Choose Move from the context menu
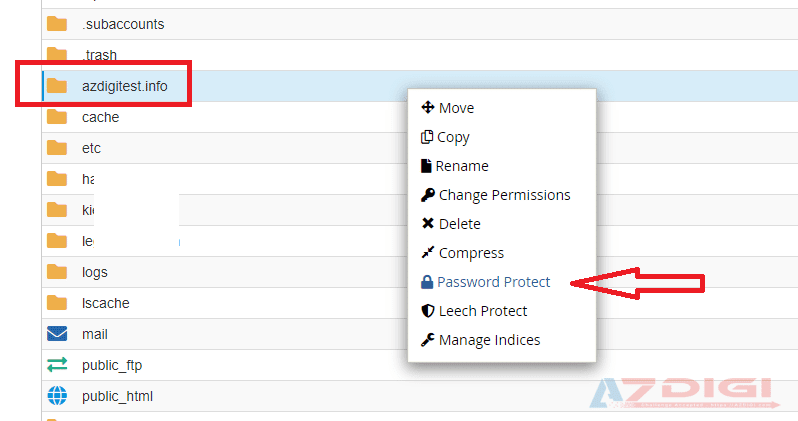 pyautogui.click(x=456, y=108)
